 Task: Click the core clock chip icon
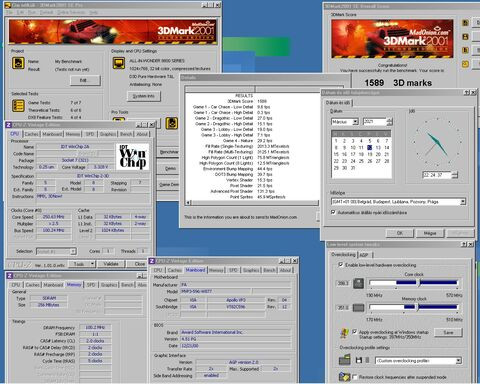click(x=358, y=283)
